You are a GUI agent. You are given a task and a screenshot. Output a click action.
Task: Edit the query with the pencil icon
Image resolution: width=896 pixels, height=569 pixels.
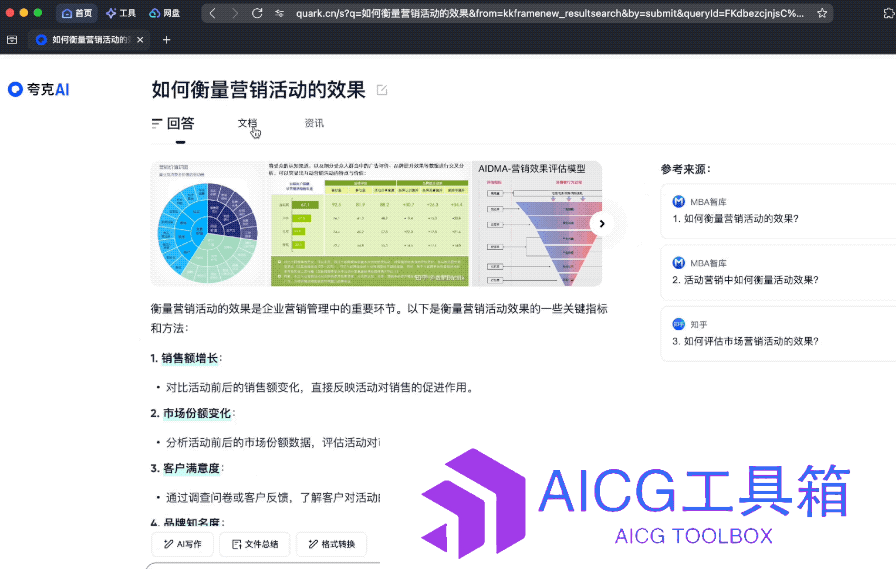[382, 90]
